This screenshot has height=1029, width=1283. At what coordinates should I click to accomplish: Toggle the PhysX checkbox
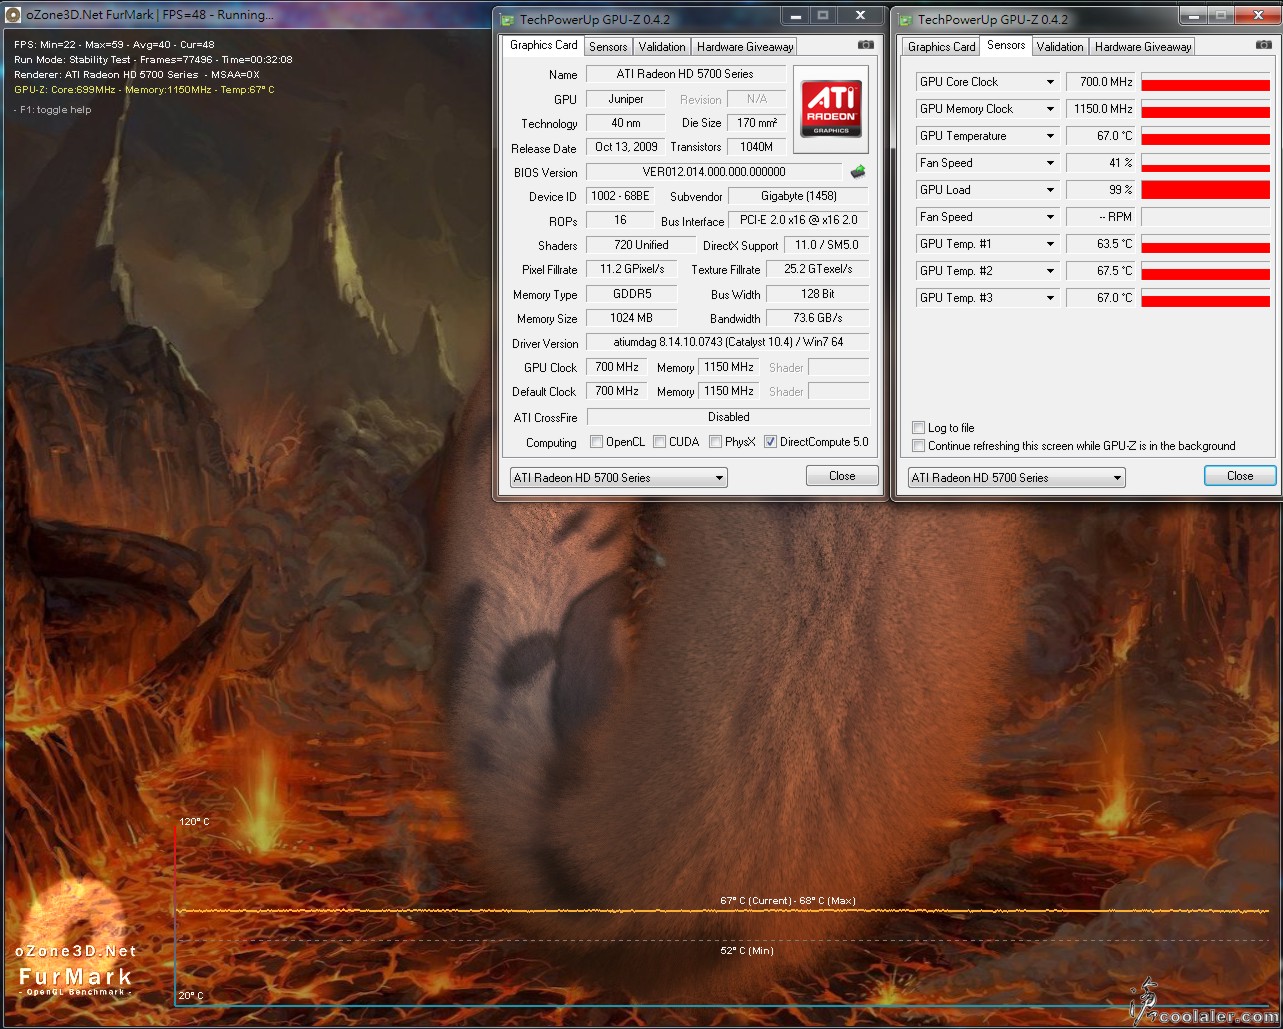(715, 442)
